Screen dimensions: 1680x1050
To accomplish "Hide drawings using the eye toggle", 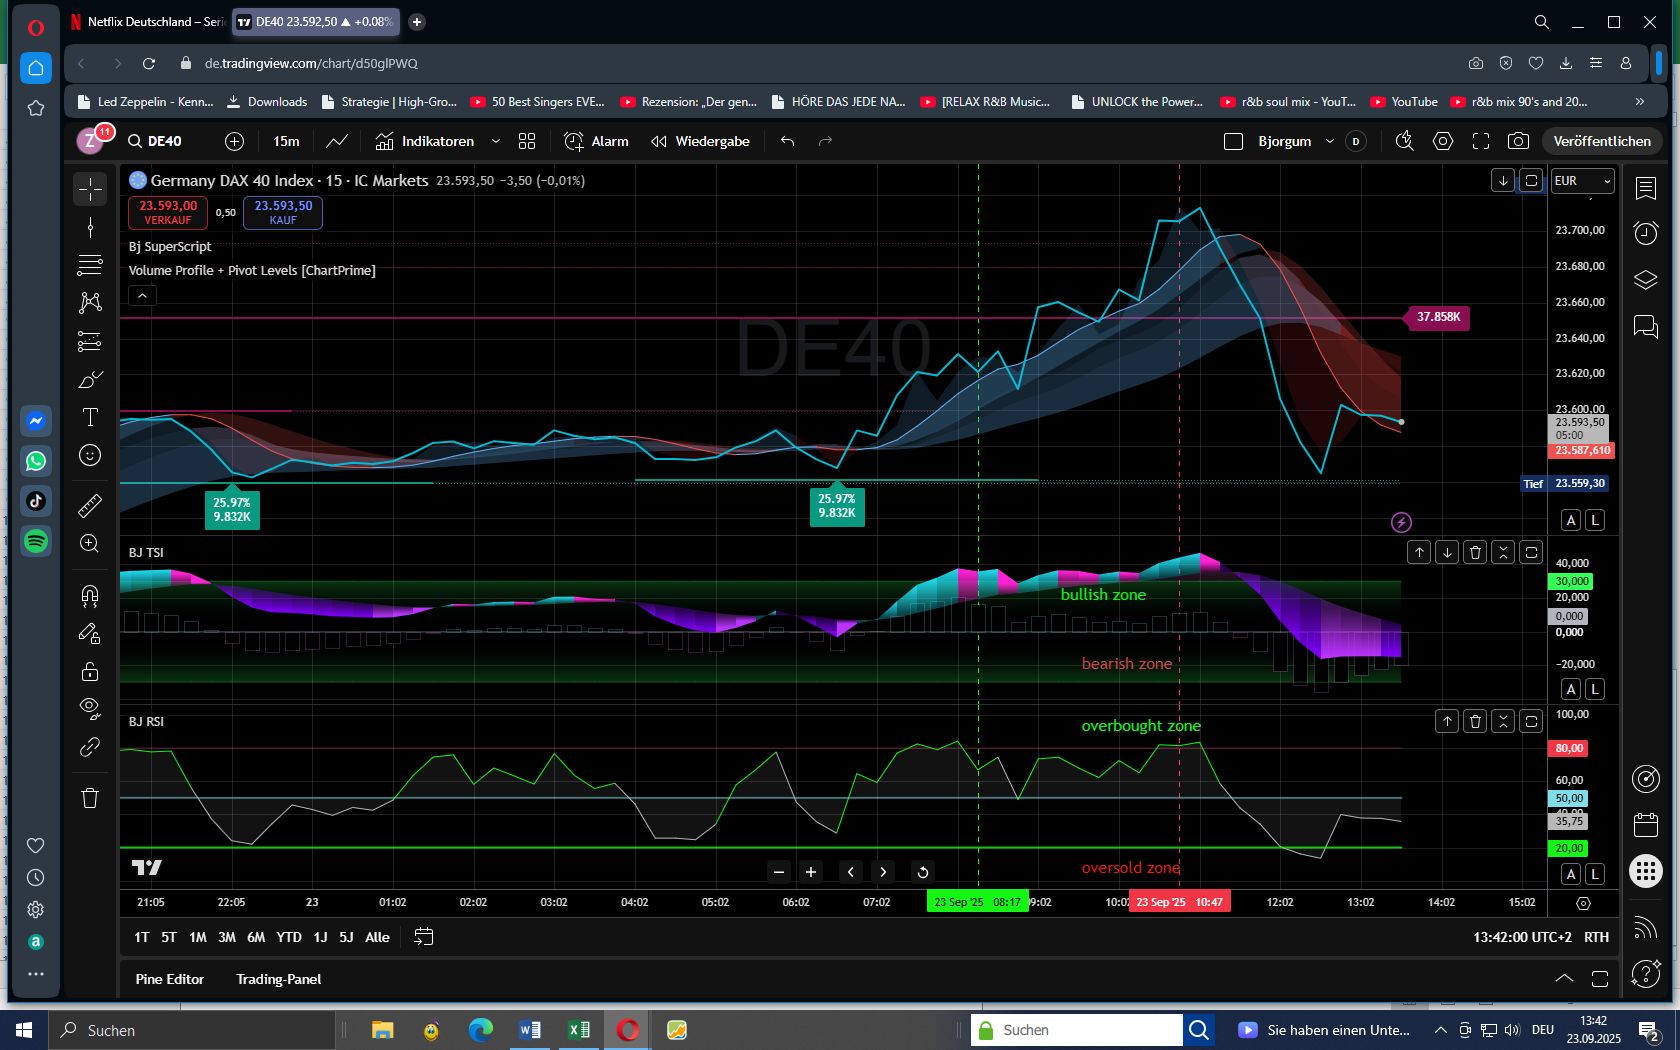I will tap(90, 708).
